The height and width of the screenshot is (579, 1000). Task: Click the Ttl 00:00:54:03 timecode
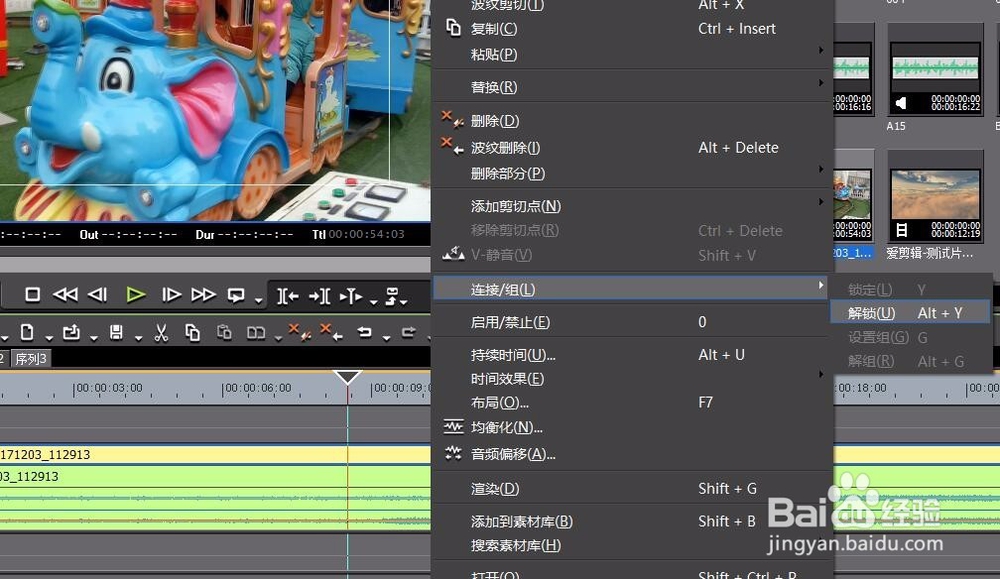(x=358, y=235)
